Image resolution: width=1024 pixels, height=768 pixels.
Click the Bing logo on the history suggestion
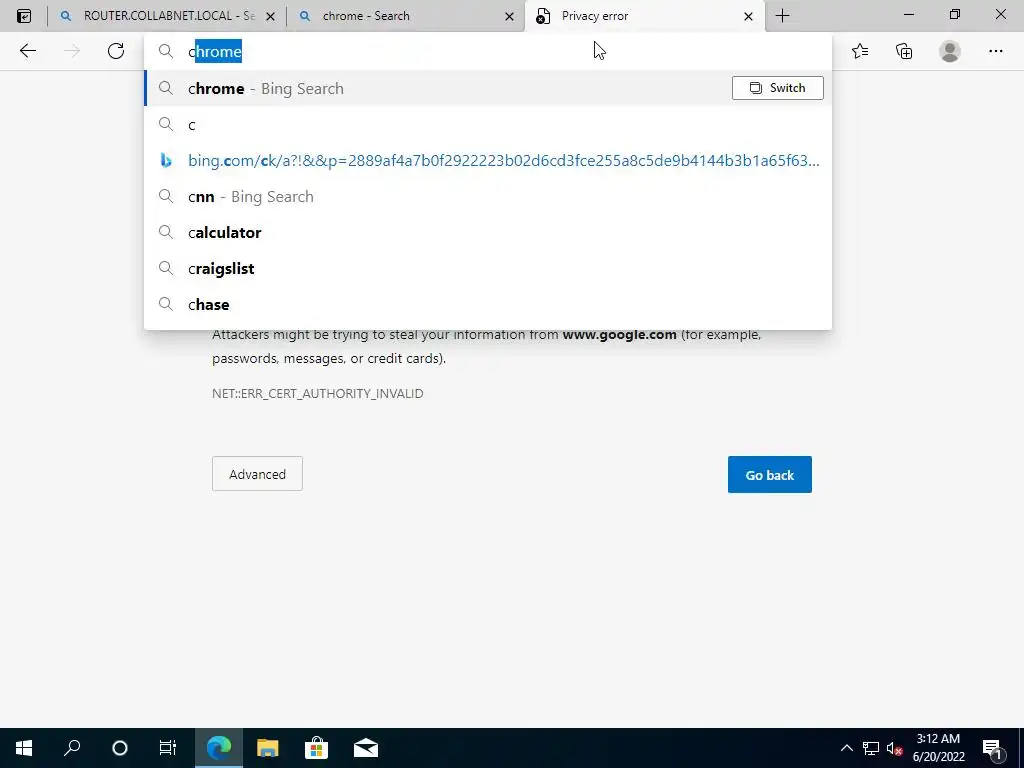(x=166, y=161)
